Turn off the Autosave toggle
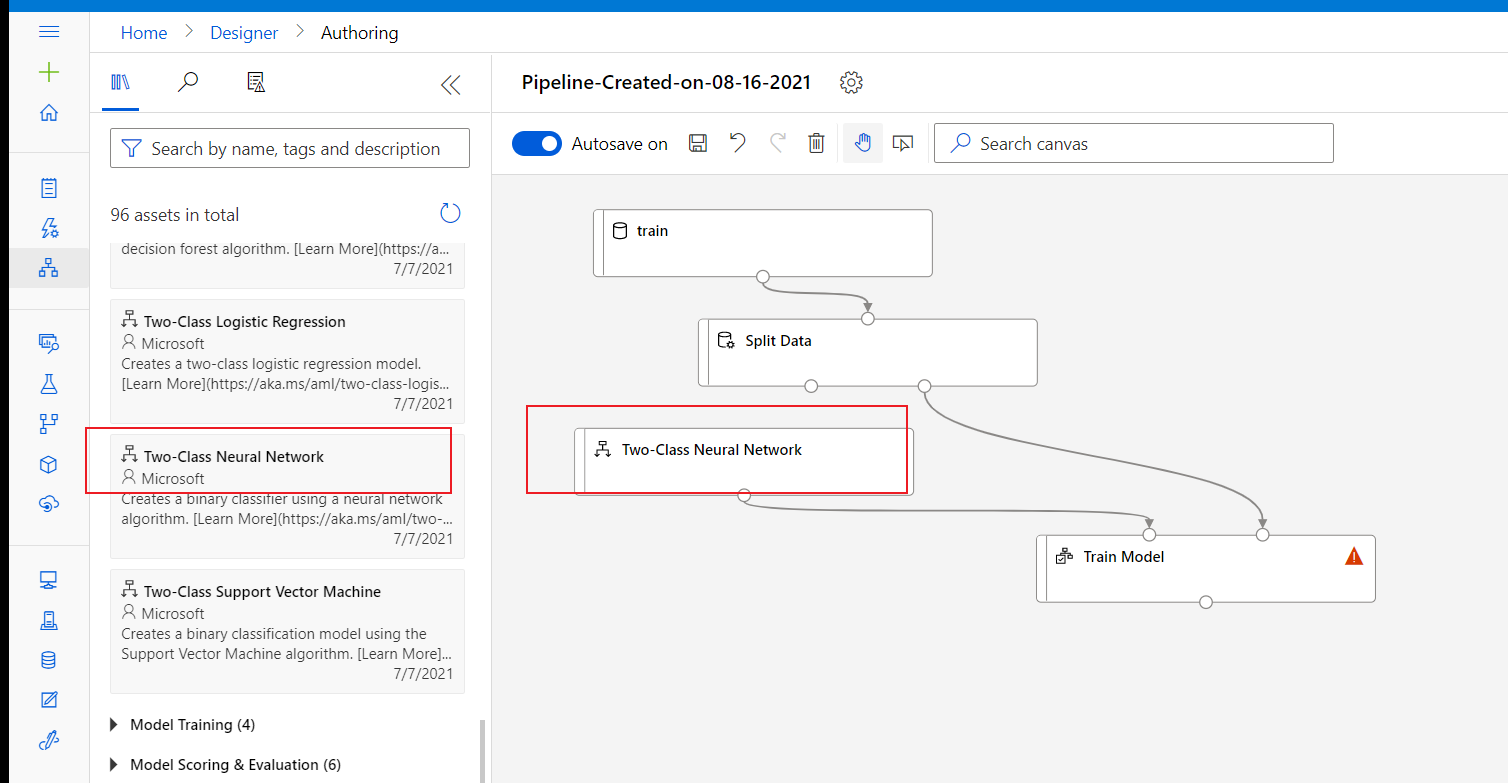 coord(537,143)
